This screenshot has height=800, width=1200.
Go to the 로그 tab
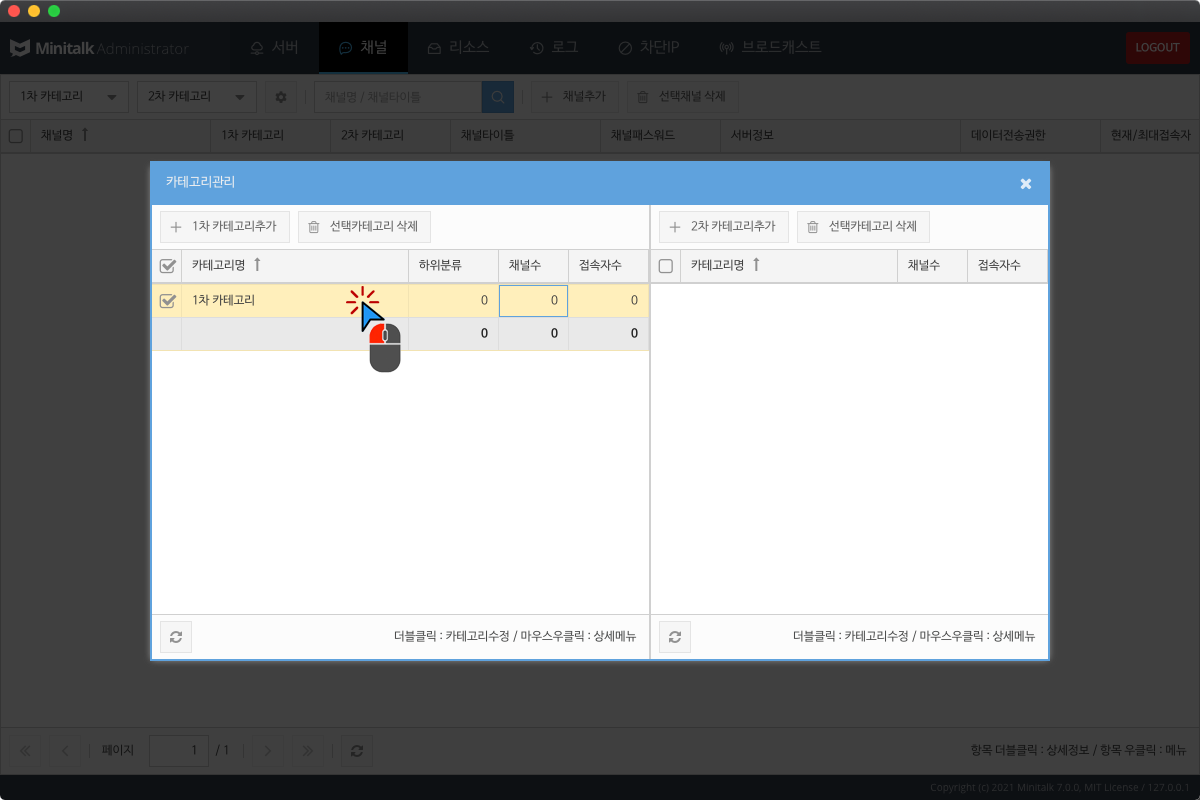click(x=554, y=47)
